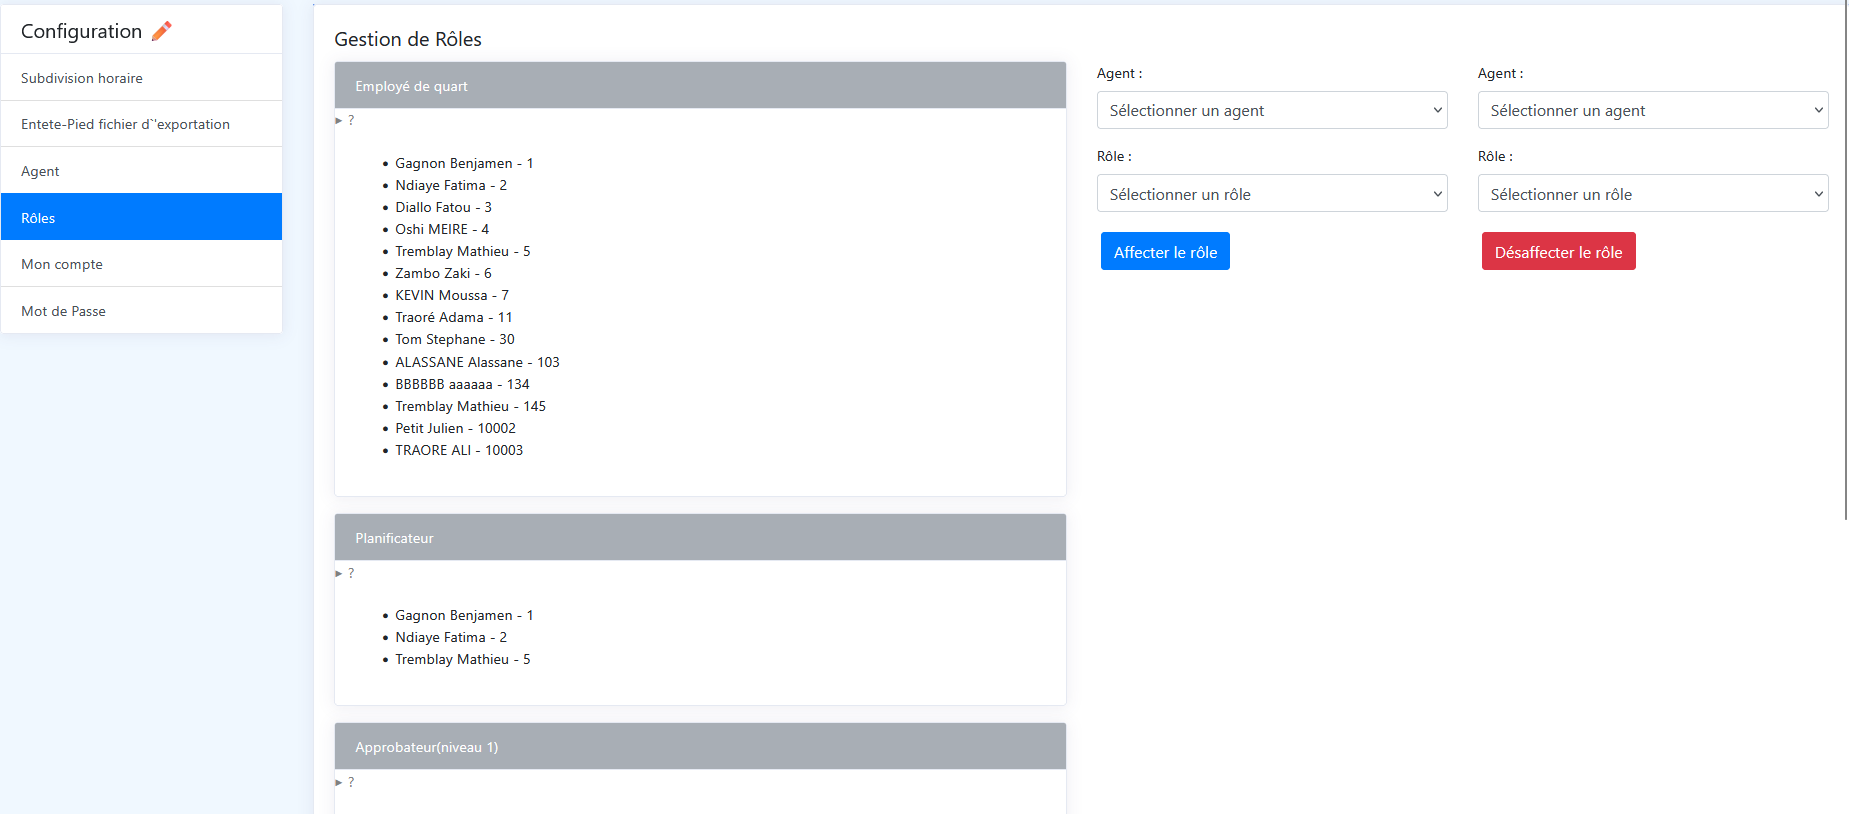Open Mot de Passe in sidebar
1849x814 pixels.
point(141,310)
